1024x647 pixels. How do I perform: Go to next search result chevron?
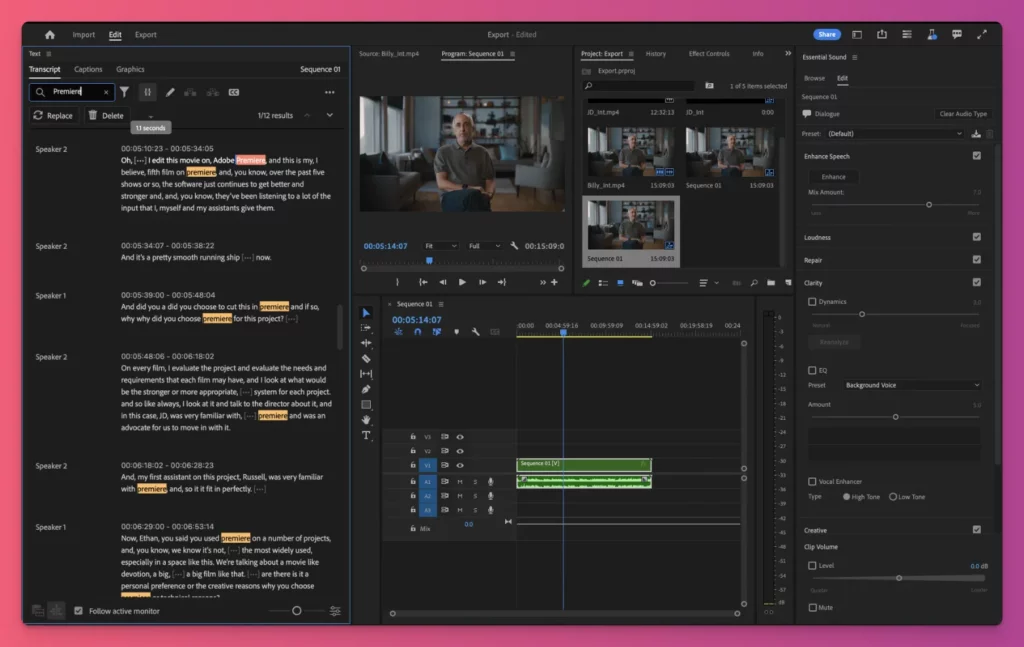tap(330, 116)
